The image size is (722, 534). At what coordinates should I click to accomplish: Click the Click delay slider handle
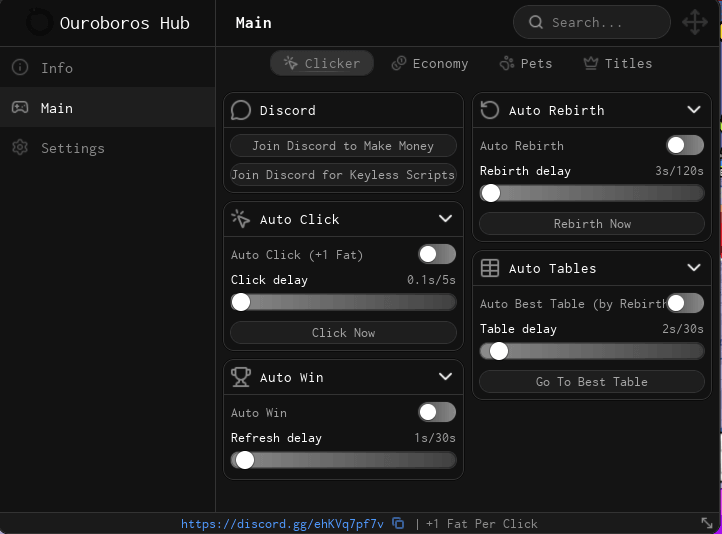tap(240, 302)
